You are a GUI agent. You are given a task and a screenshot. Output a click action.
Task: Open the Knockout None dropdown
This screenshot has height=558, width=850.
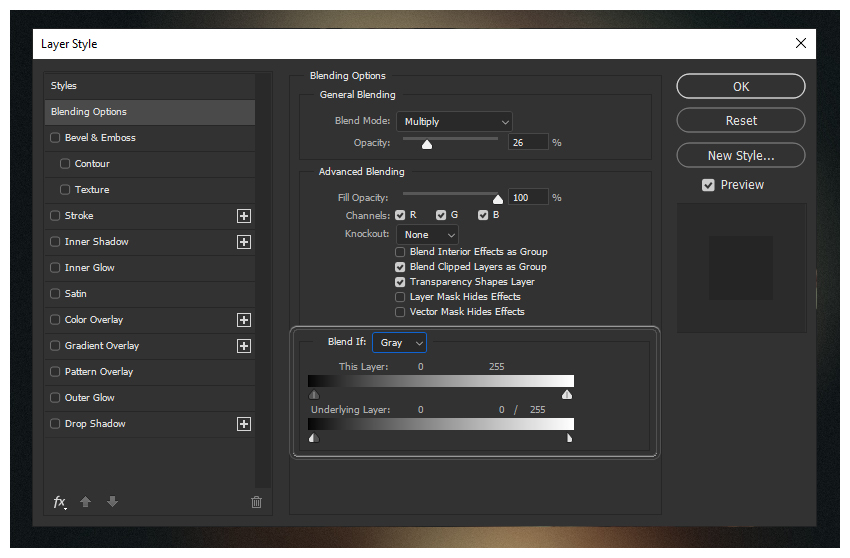[x=428, y=235]
